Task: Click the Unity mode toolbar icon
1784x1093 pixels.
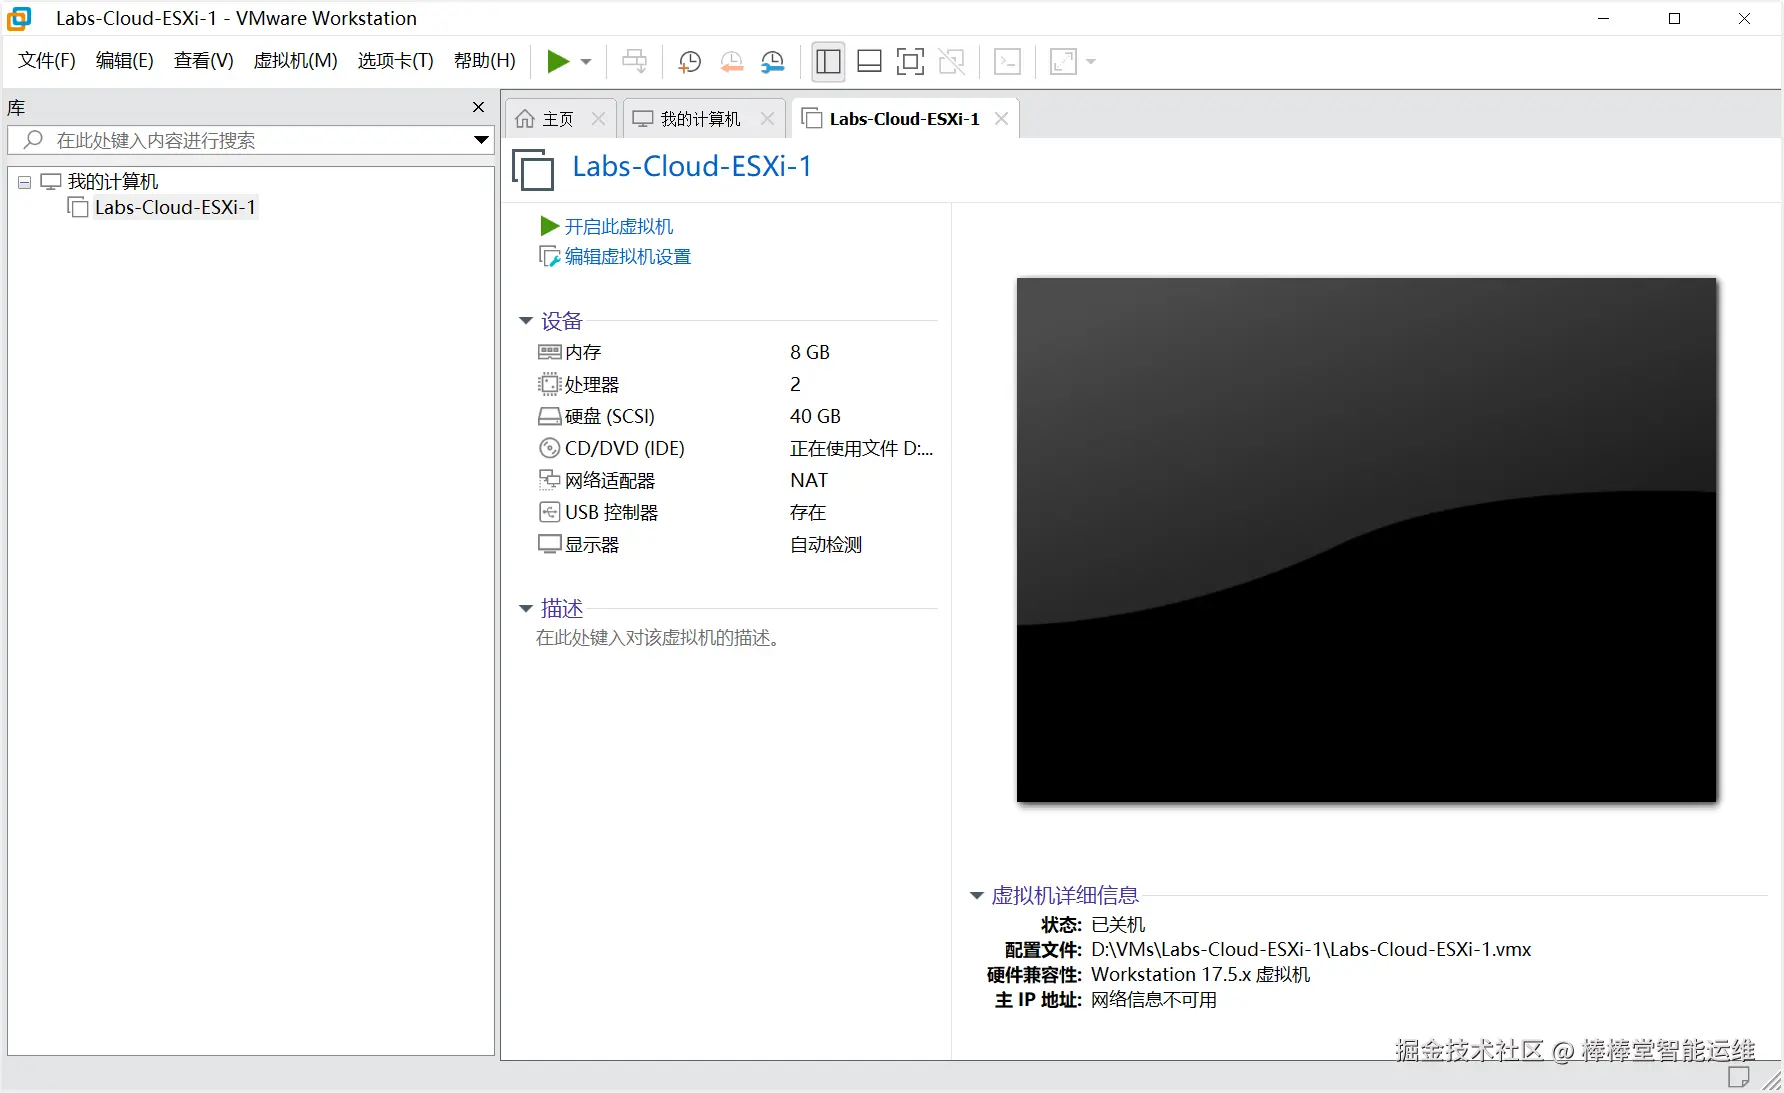Action: pos(952,62)
